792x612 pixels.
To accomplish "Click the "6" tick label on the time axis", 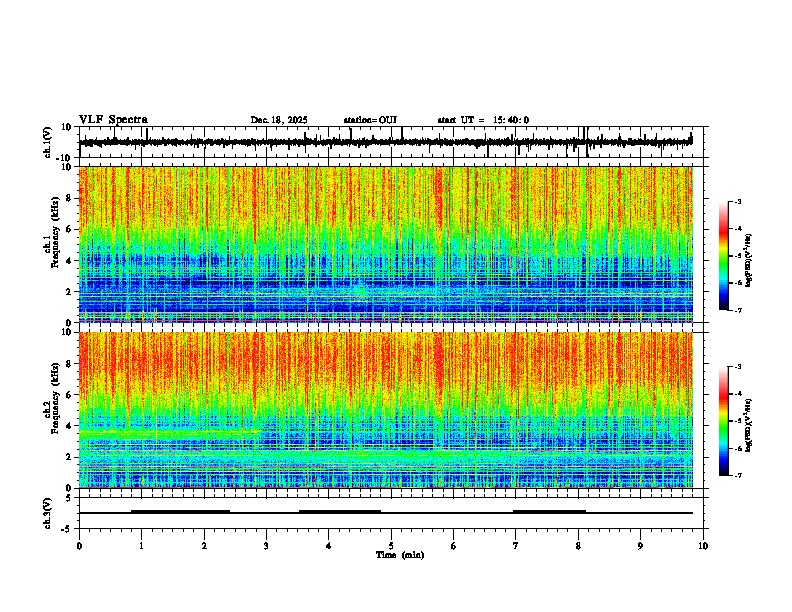I will (454, 546).
